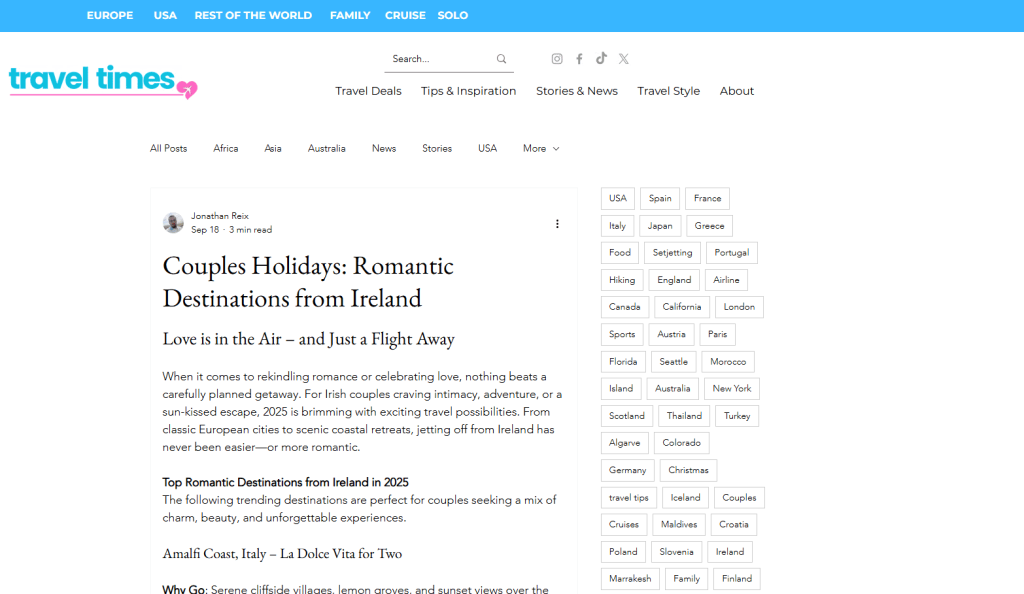Screen dimensions: 1024x594
Task: Open the TikTok social icon
Action: tap(601, 59)
